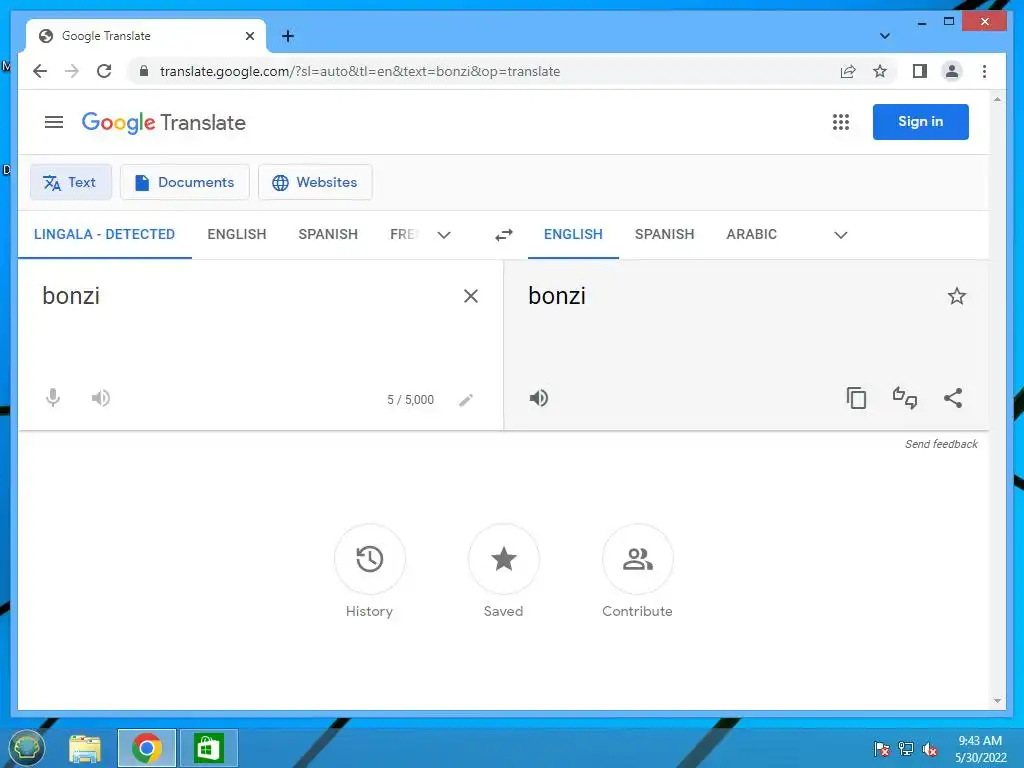1024x768 pixels.
Task: Switch to Documents translation
Action: click(185, 182)
